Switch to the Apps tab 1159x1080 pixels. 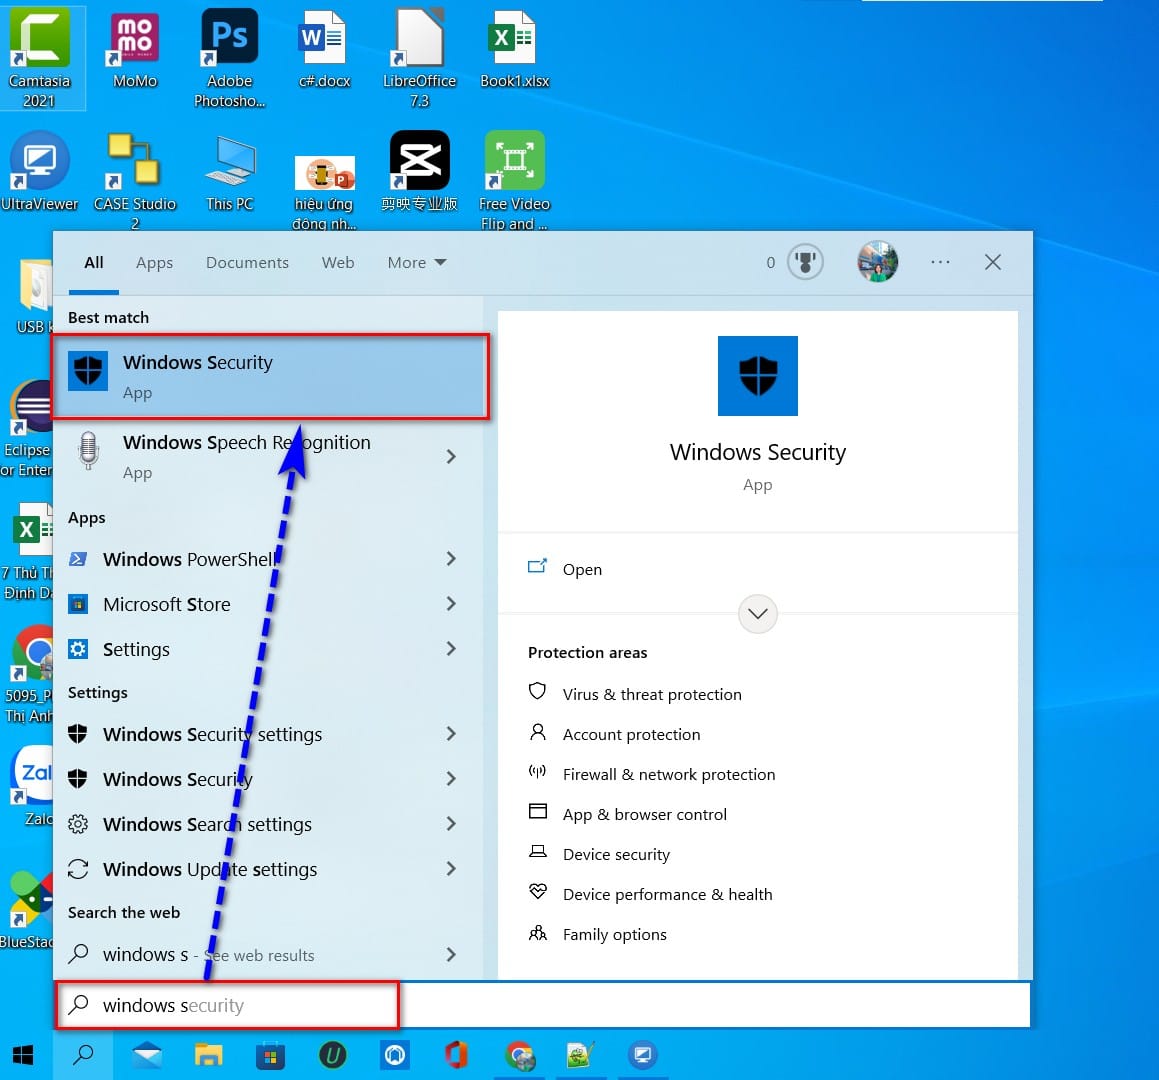click(154, 262)
